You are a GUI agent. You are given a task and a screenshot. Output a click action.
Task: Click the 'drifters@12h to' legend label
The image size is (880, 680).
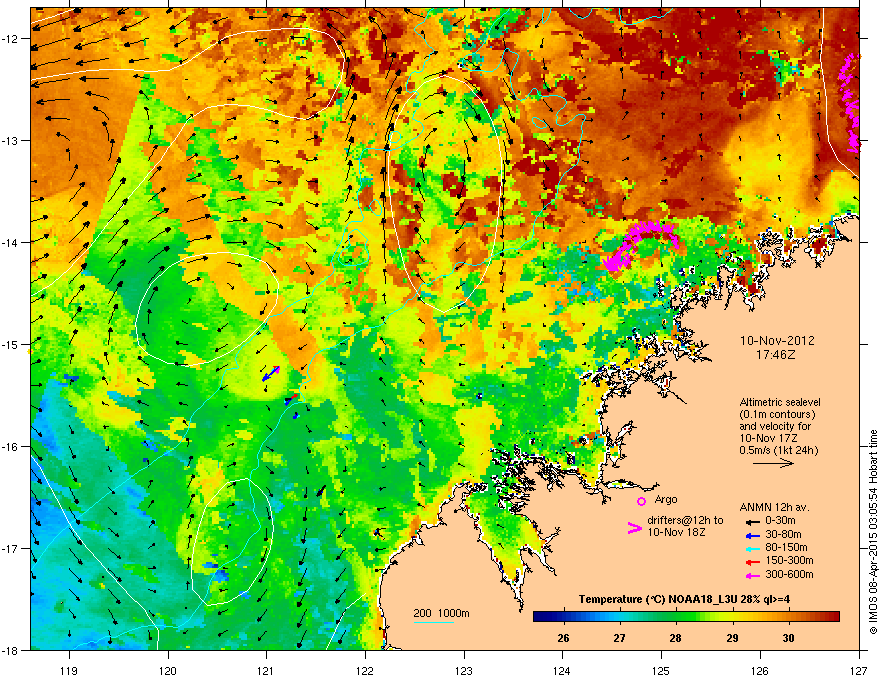tap(685, 521)
